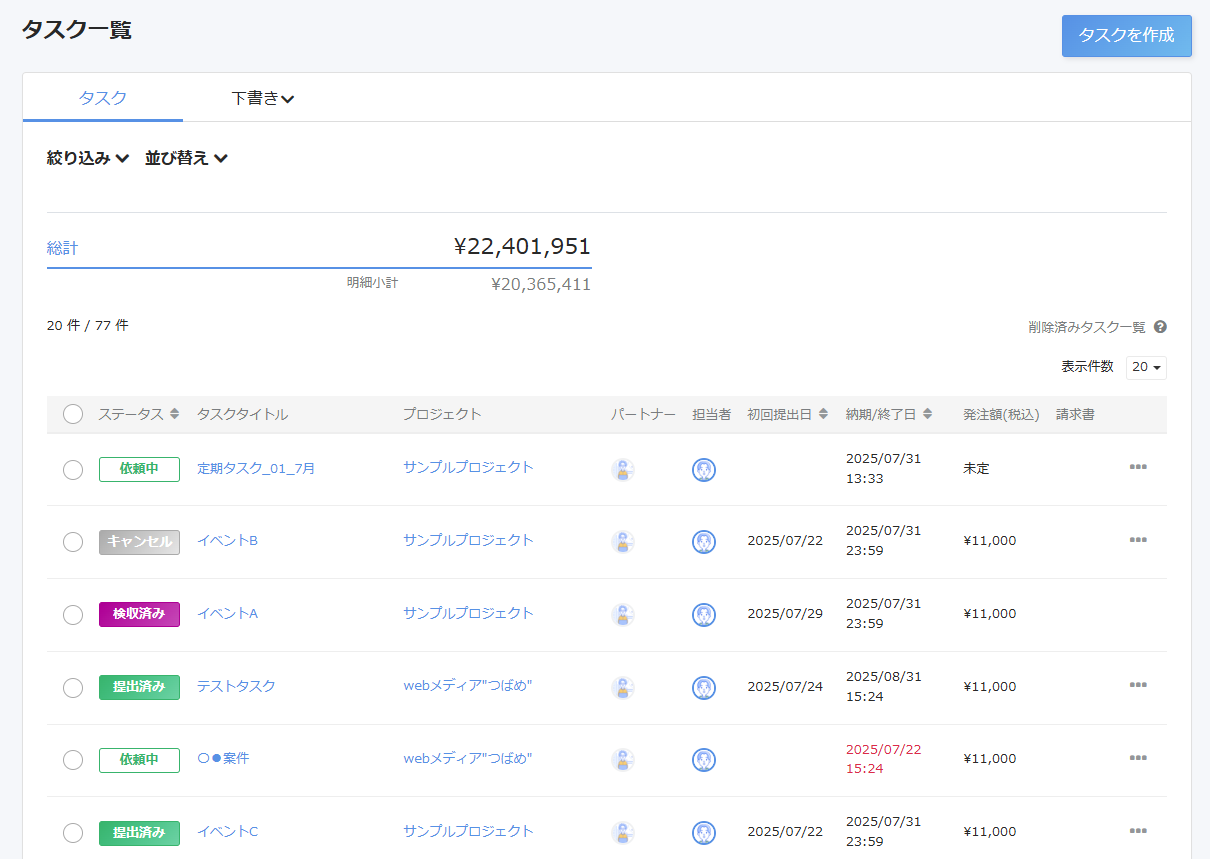Sort by 初回提出日 column arrows

click(x=823, y=414)
